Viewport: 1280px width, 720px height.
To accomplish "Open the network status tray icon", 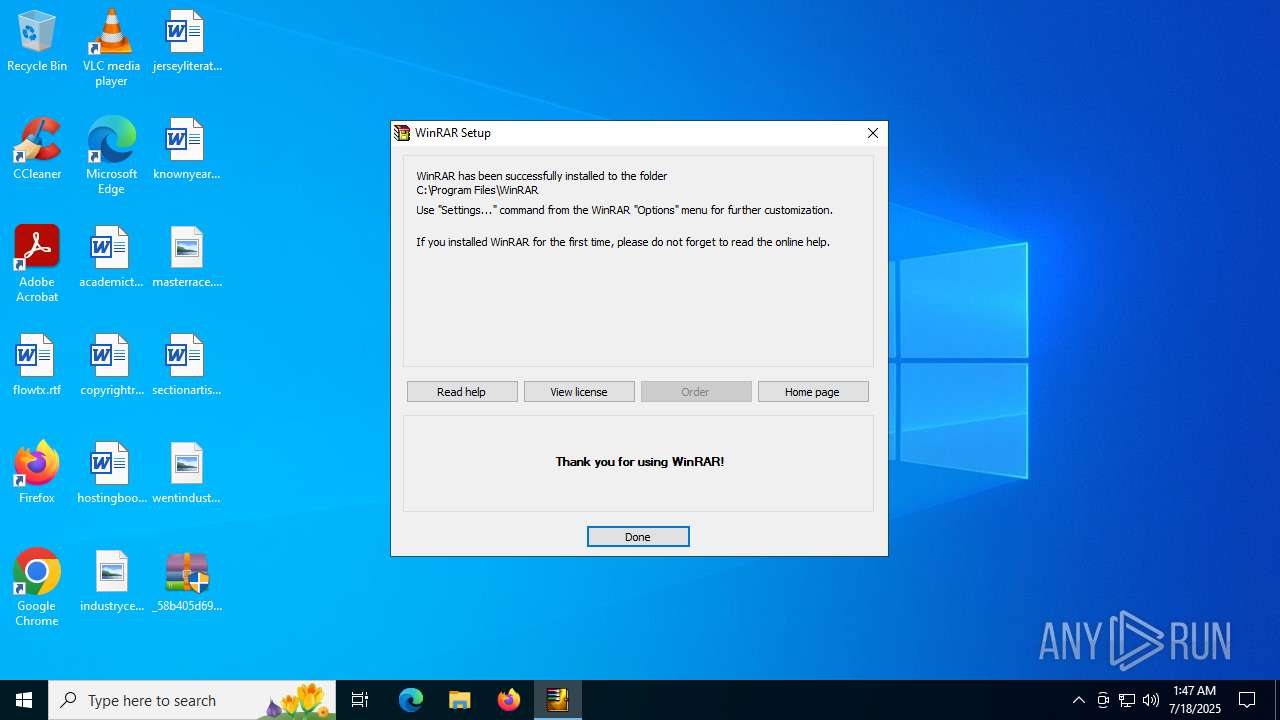I will point(1127,700).
